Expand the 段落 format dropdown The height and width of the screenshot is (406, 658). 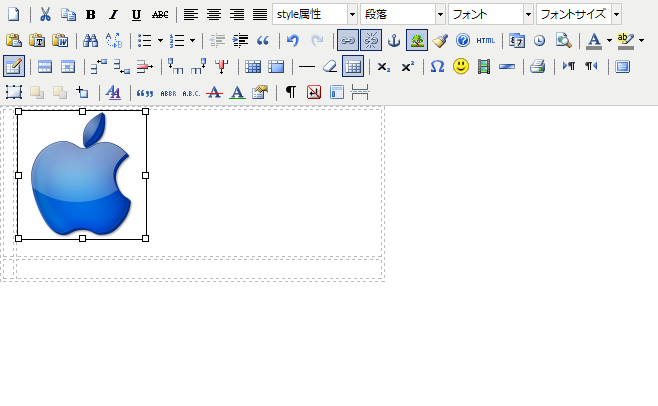click(x=440, y=15)
